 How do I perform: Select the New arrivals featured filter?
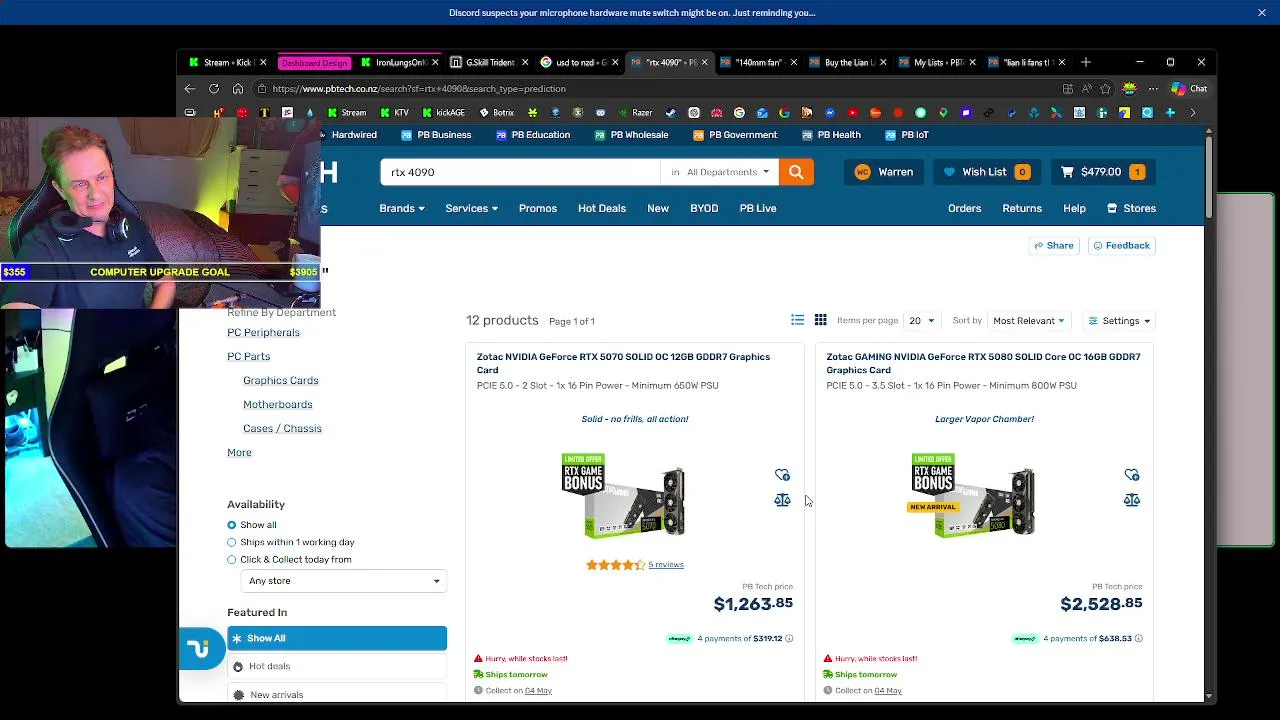tap(337, 694)
